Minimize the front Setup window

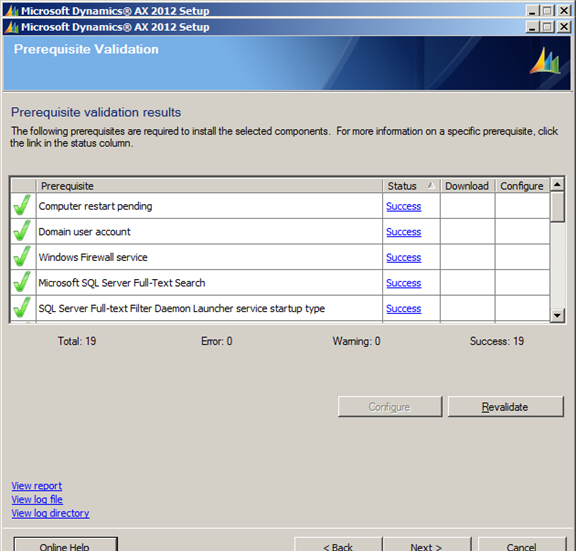(532, 27)
